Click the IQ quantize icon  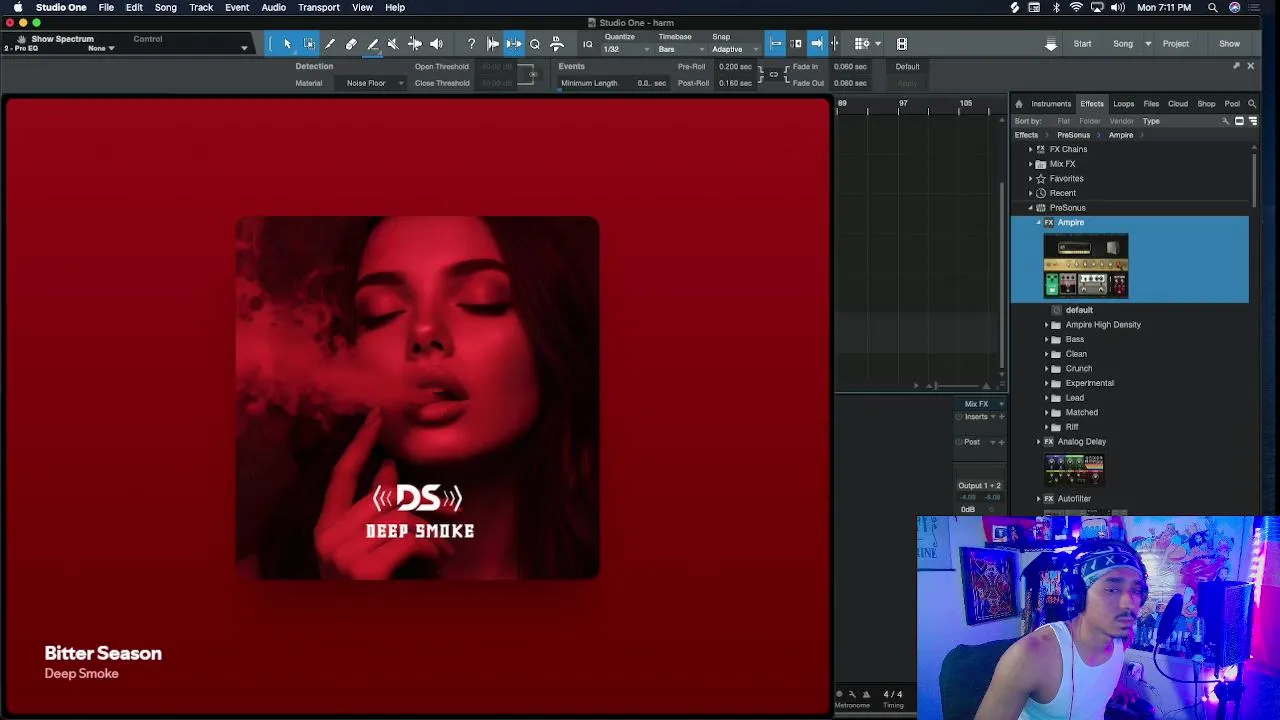point(588,44)
